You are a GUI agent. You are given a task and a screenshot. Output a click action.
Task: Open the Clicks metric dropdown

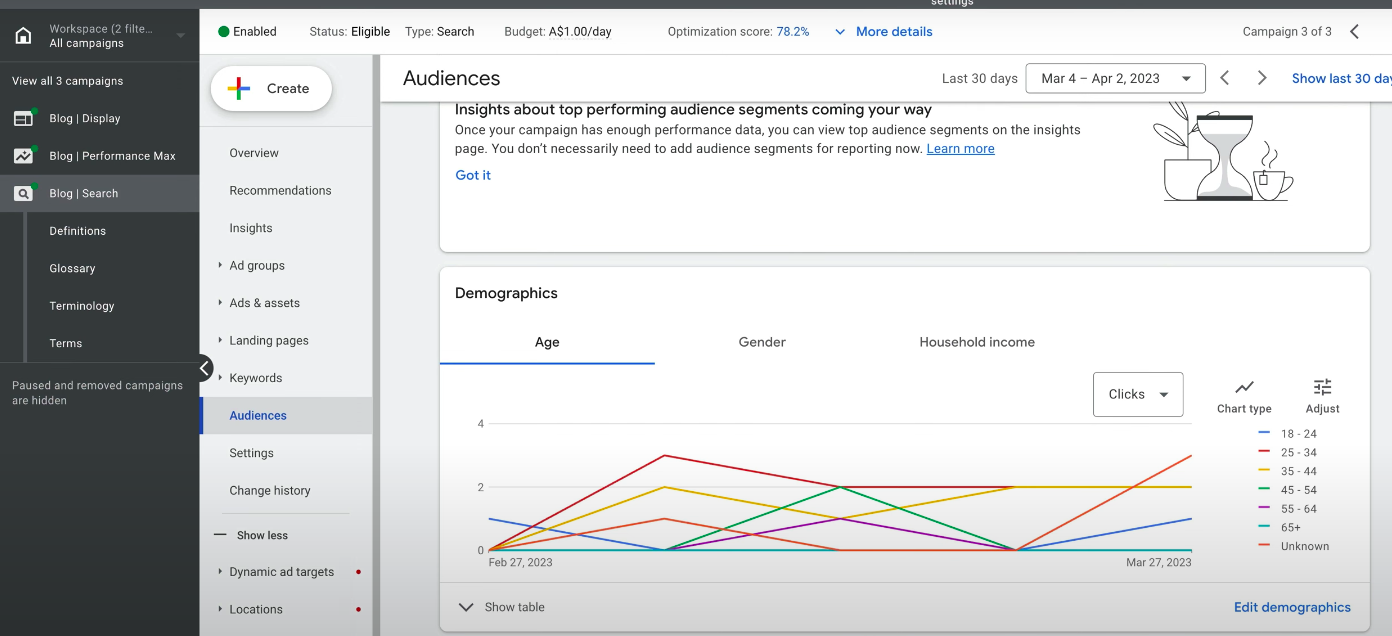click(1138, 394)
